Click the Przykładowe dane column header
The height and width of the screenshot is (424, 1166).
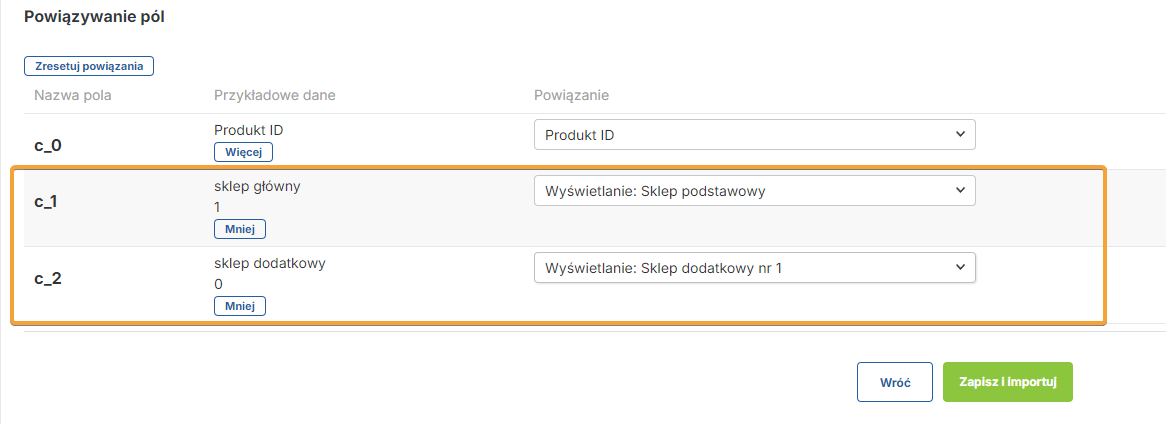point(275,95)
